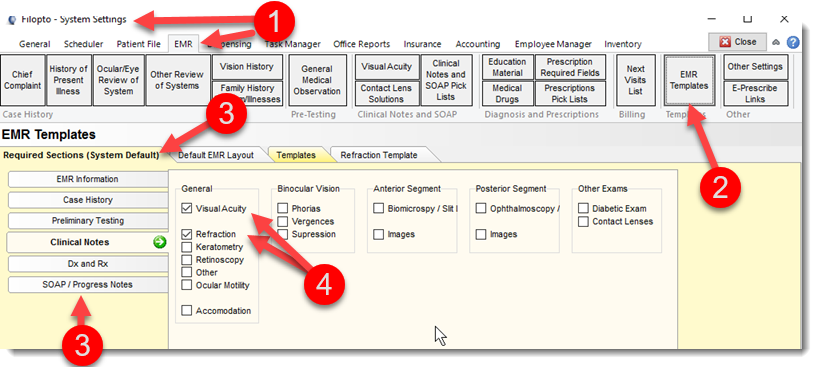
Task: Click the blue help question mark icon
Action: (793, 42)
